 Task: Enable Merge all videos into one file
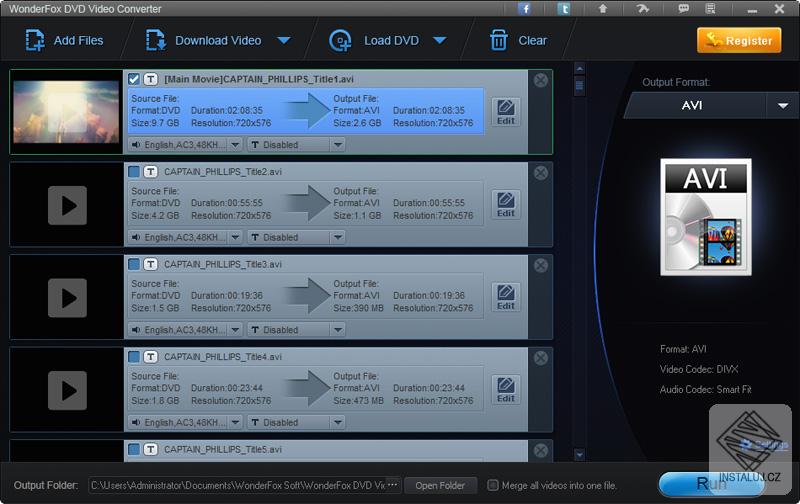pos(492,485)
